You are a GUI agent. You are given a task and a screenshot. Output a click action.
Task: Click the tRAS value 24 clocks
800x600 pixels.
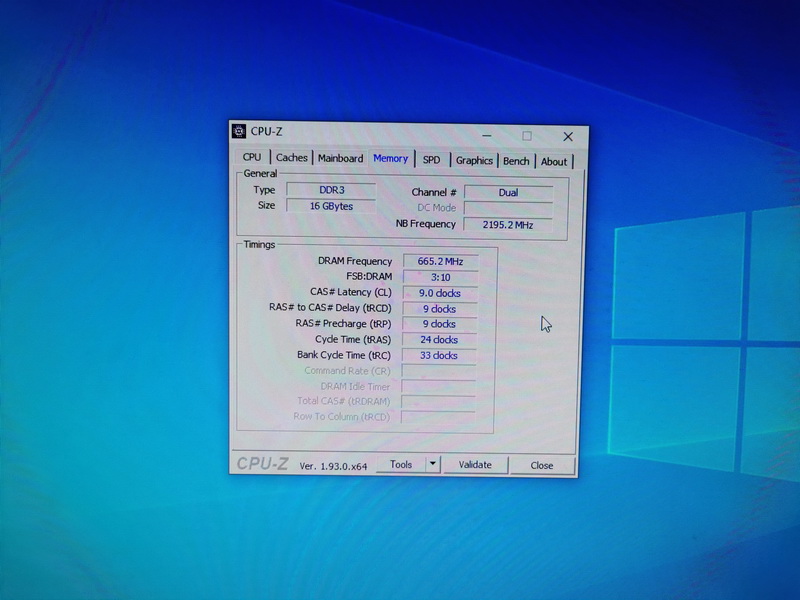[x=439, y=339]
